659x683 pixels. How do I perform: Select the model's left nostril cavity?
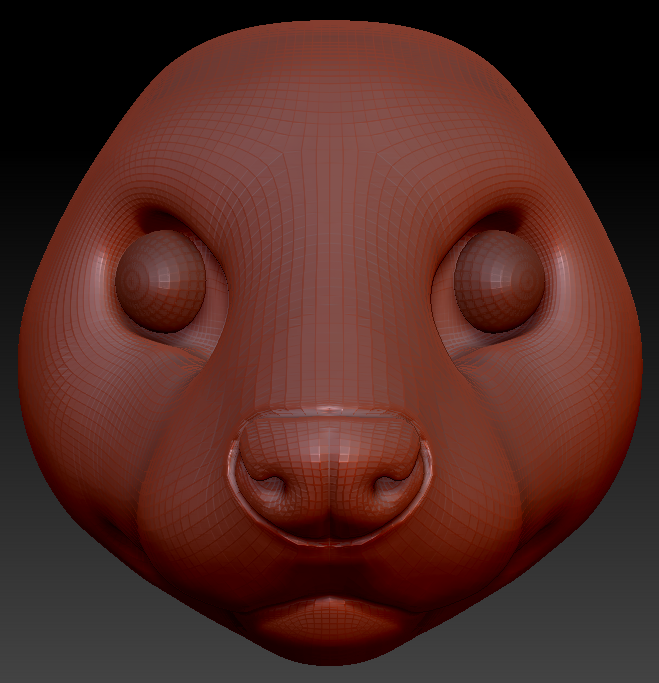(x=273, y=486)
